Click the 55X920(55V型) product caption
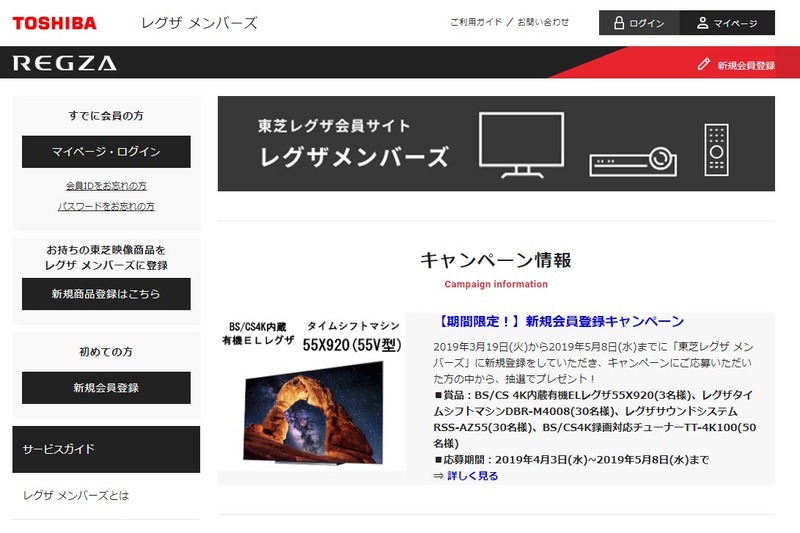This screenshot has height=533, width=800. (x=352, y=345)
